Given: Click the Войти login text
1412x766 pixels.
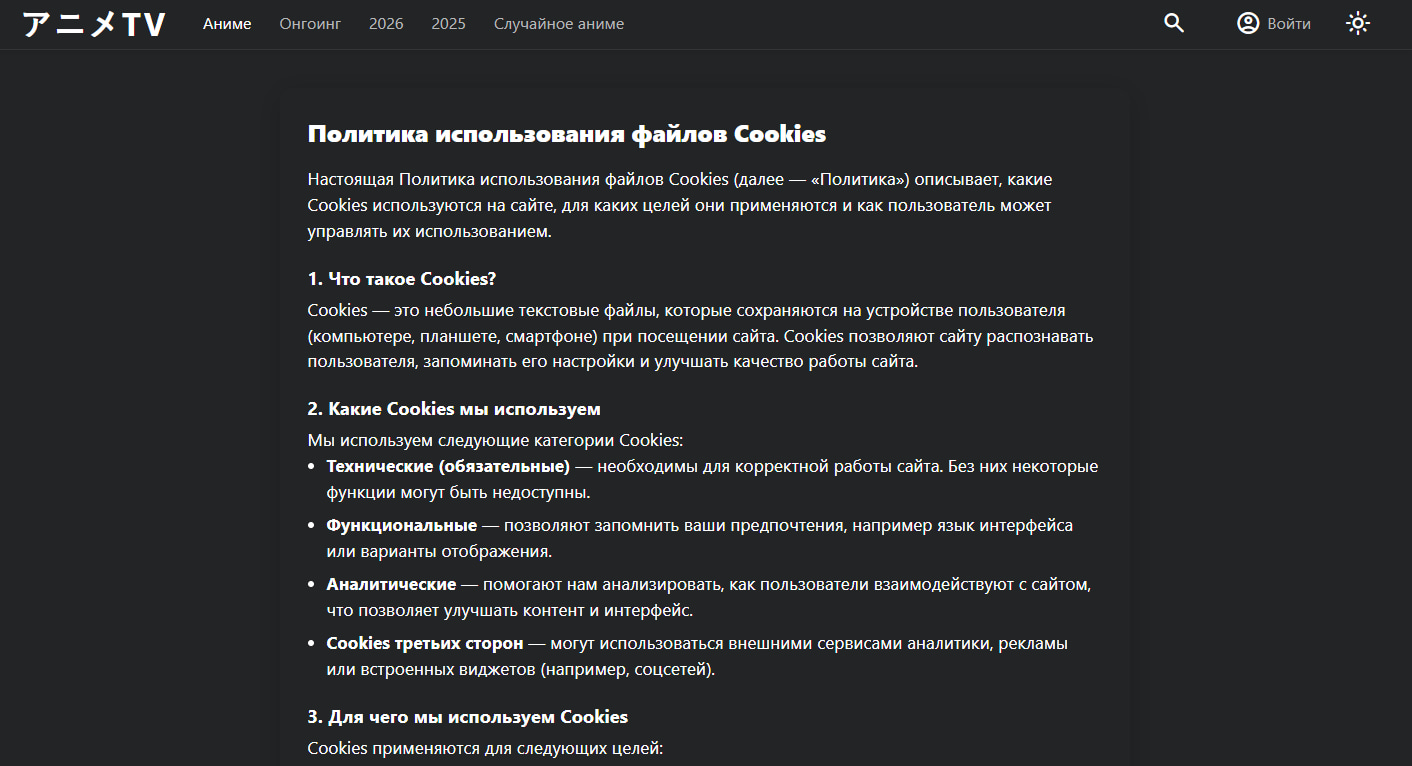Looking at the screenshot, I should tap(1289, 24).
